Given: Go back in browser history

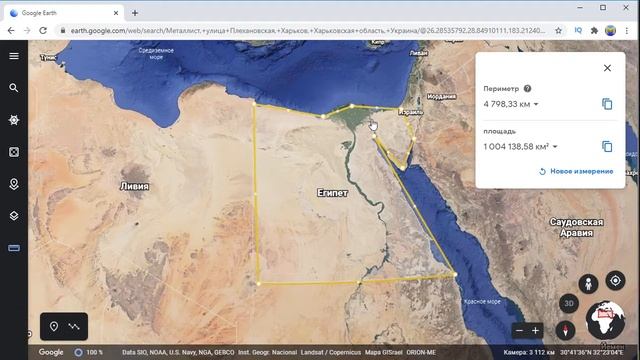Looking at the screenshot, I should coord(11,31).
